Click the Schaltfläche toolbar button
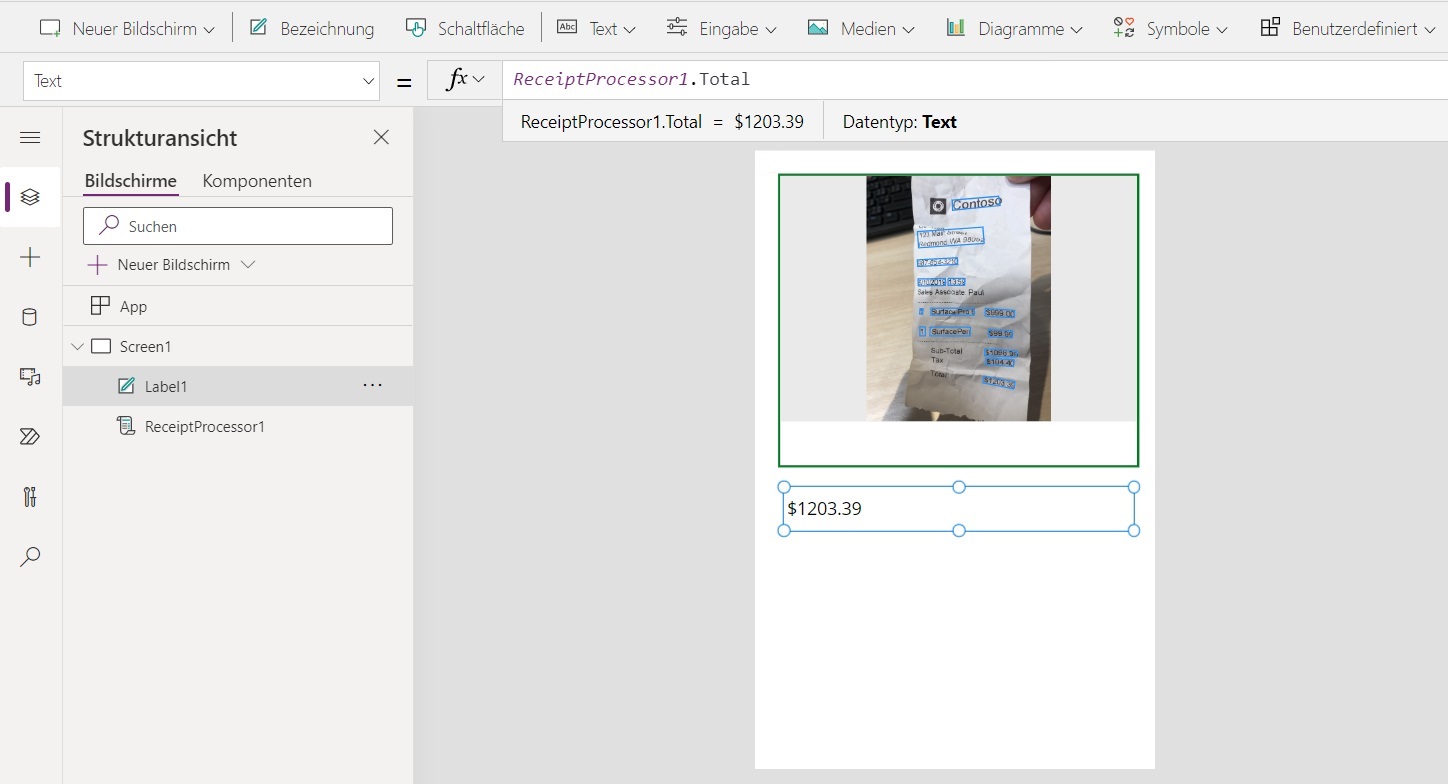1448x784 pixels. point(465,29)
